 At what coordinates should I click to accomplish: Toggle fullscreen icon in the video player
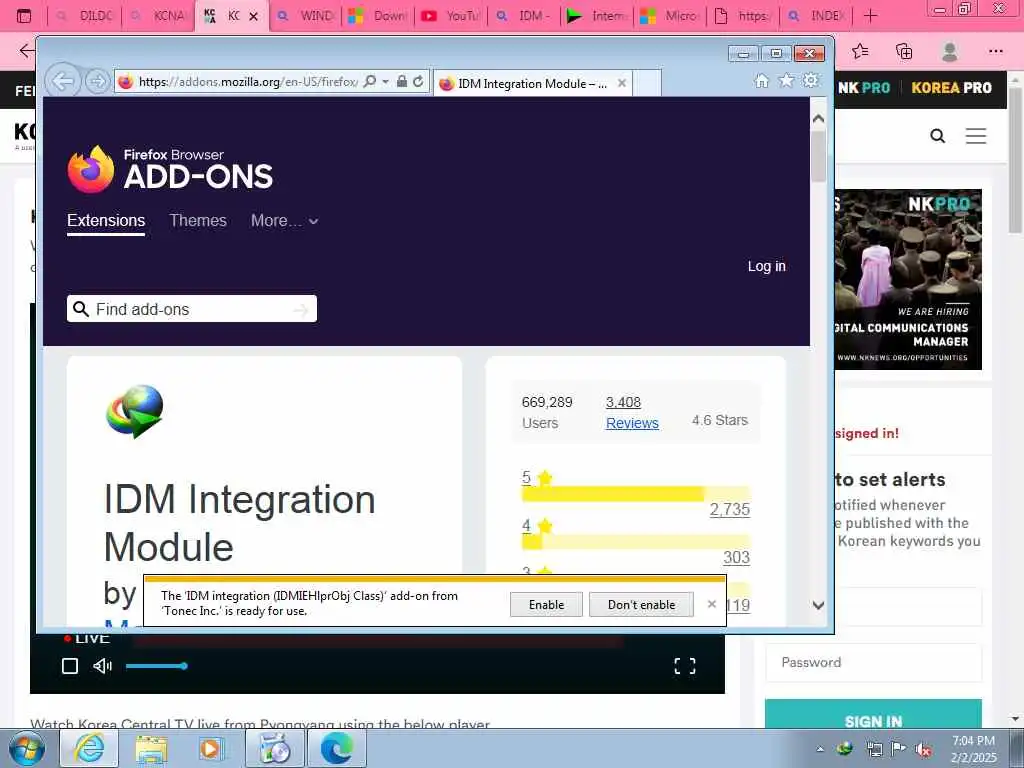click(684, 666)
